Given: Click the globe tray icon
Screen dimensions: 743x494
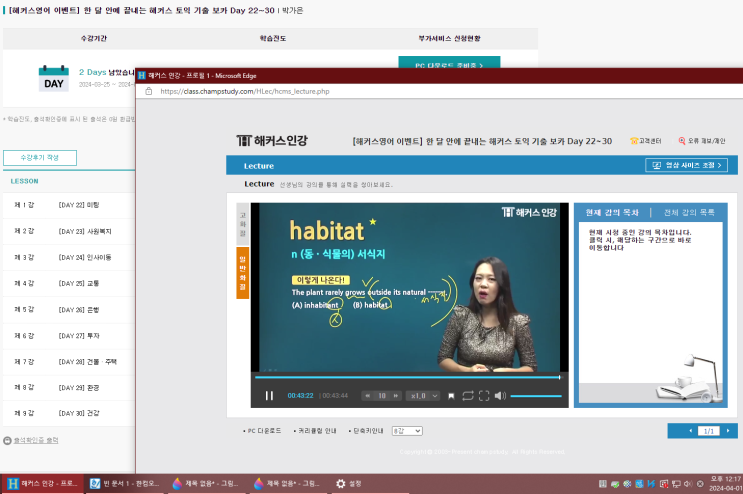Looking at the screenshot, I should pos(627,484).
